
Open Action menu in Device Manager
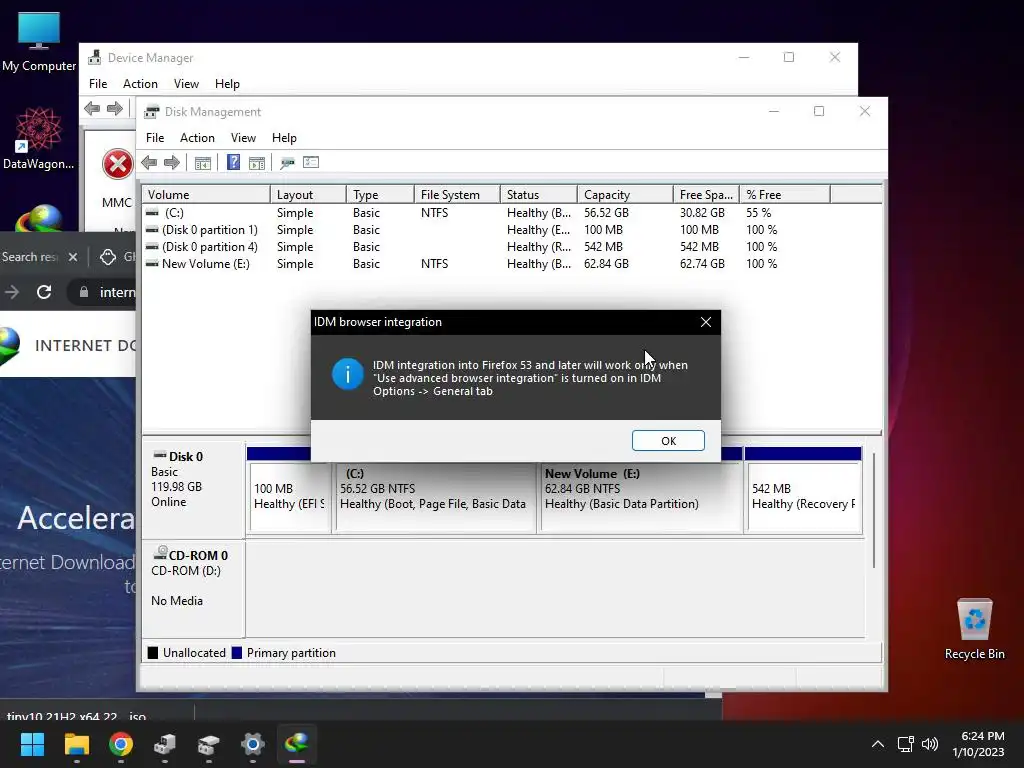point(140,84)
